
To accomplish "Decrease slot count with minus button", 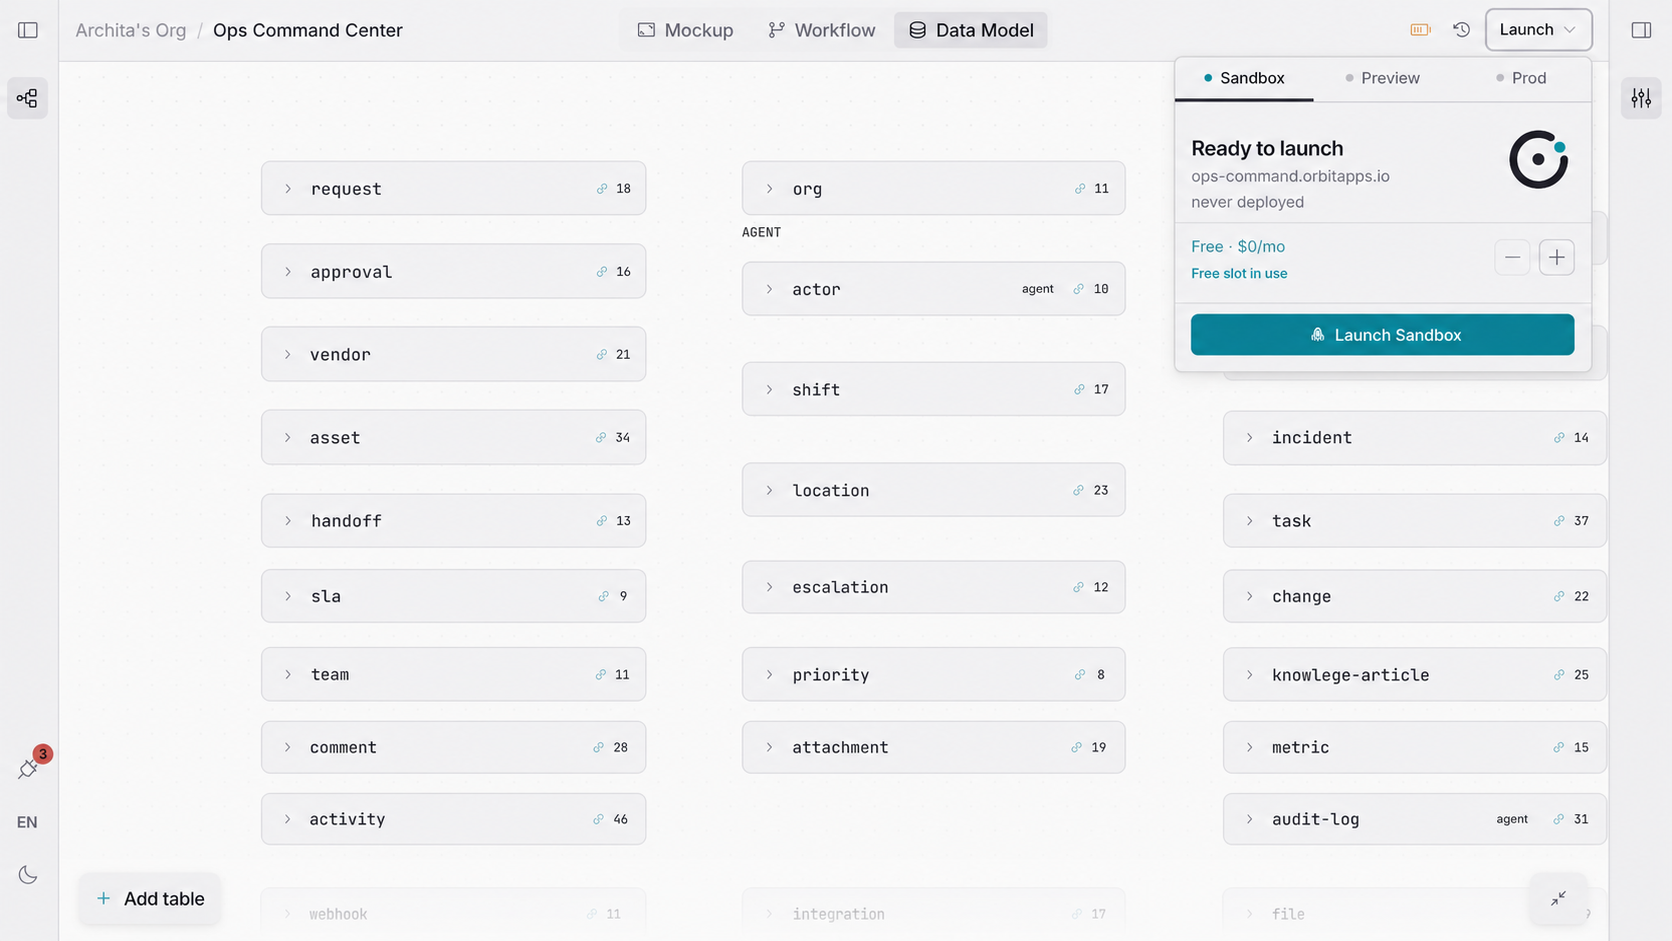I will pyautogui.click(x=1512, y=257).
